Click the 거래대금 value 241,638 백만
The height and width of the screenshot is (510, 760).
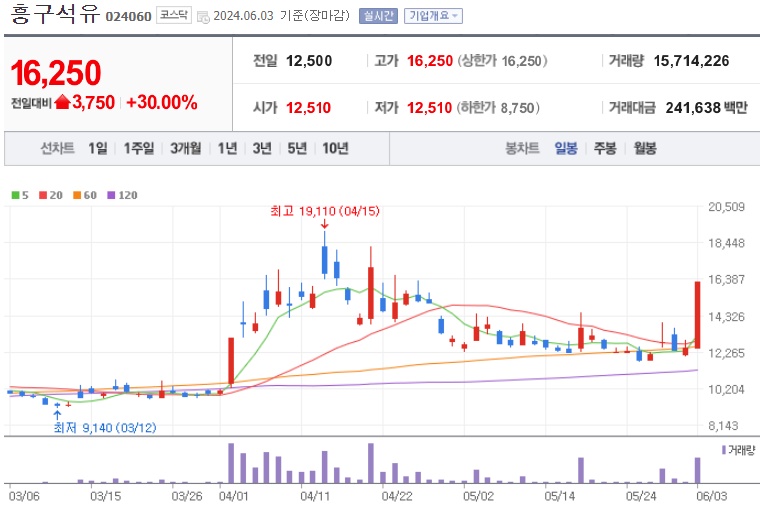tap(707, 107)
